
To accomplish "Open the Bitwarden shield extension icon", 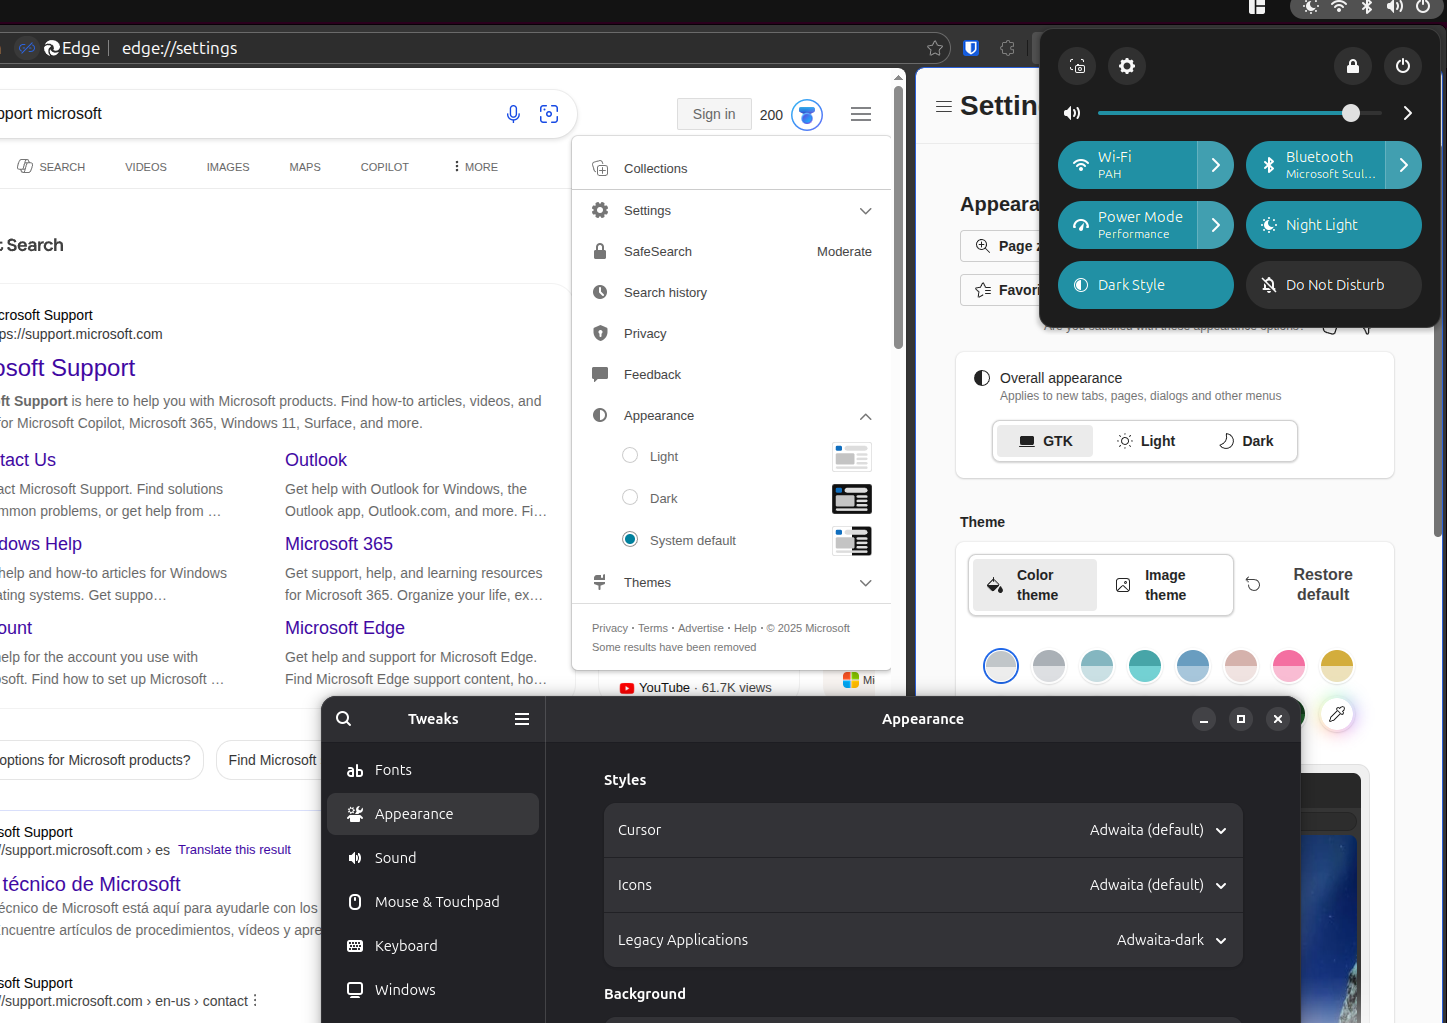I will pos(971,48).
